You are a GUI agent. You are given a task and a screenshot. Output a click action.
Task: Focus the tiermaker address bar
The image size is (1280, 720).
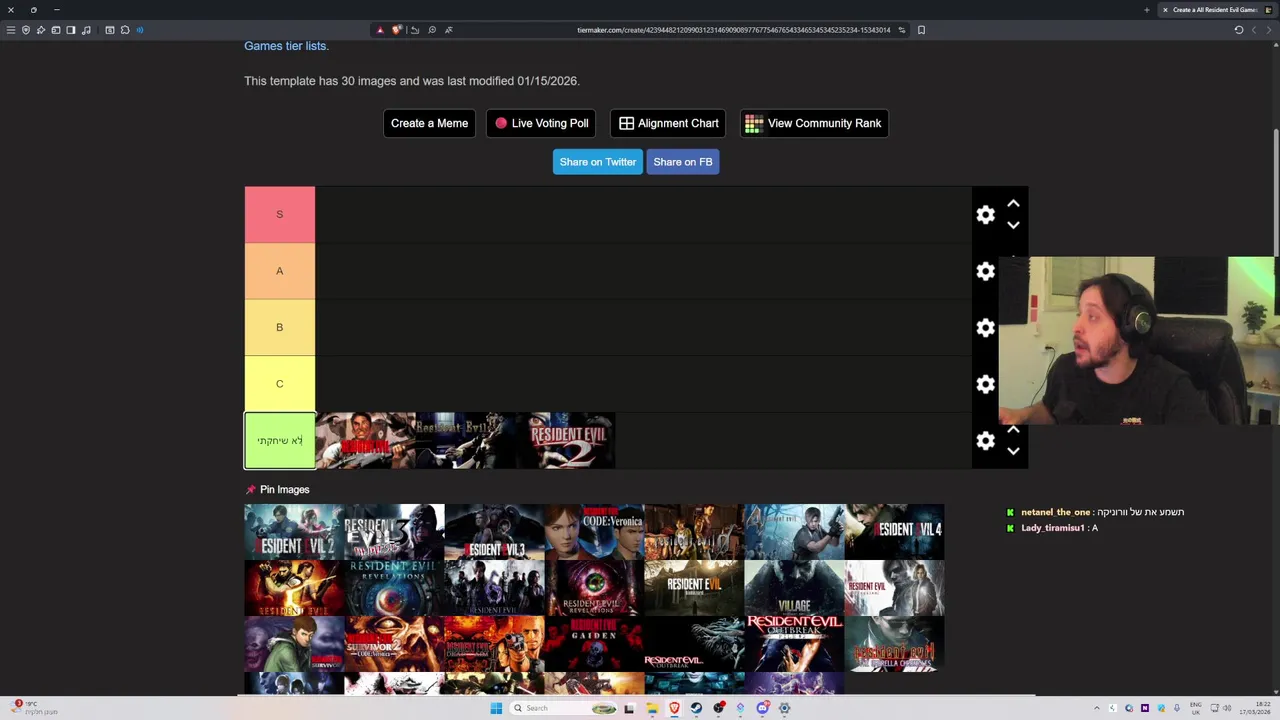[x=733, y=30]
